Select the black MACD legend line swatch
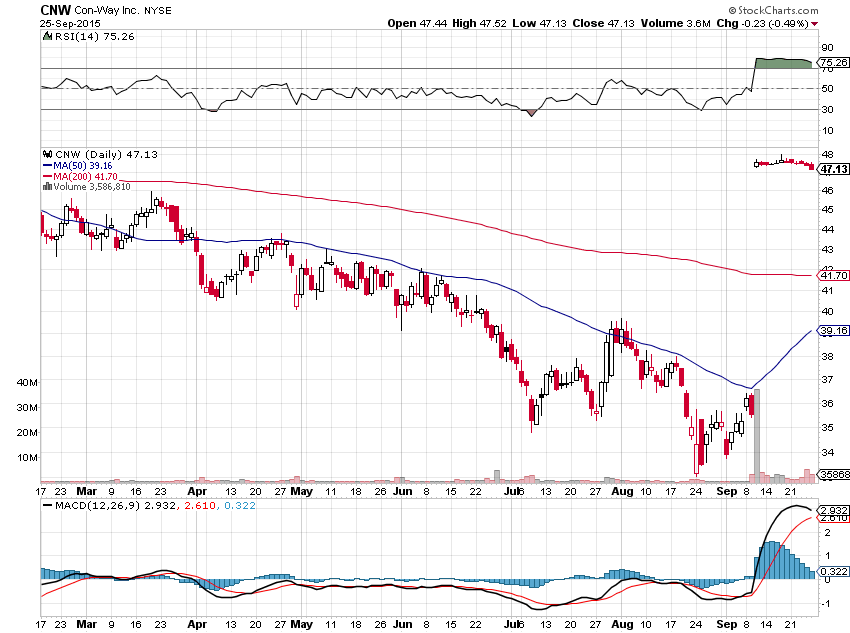Screen dimensions: 850x633 (x=47, y=506)
